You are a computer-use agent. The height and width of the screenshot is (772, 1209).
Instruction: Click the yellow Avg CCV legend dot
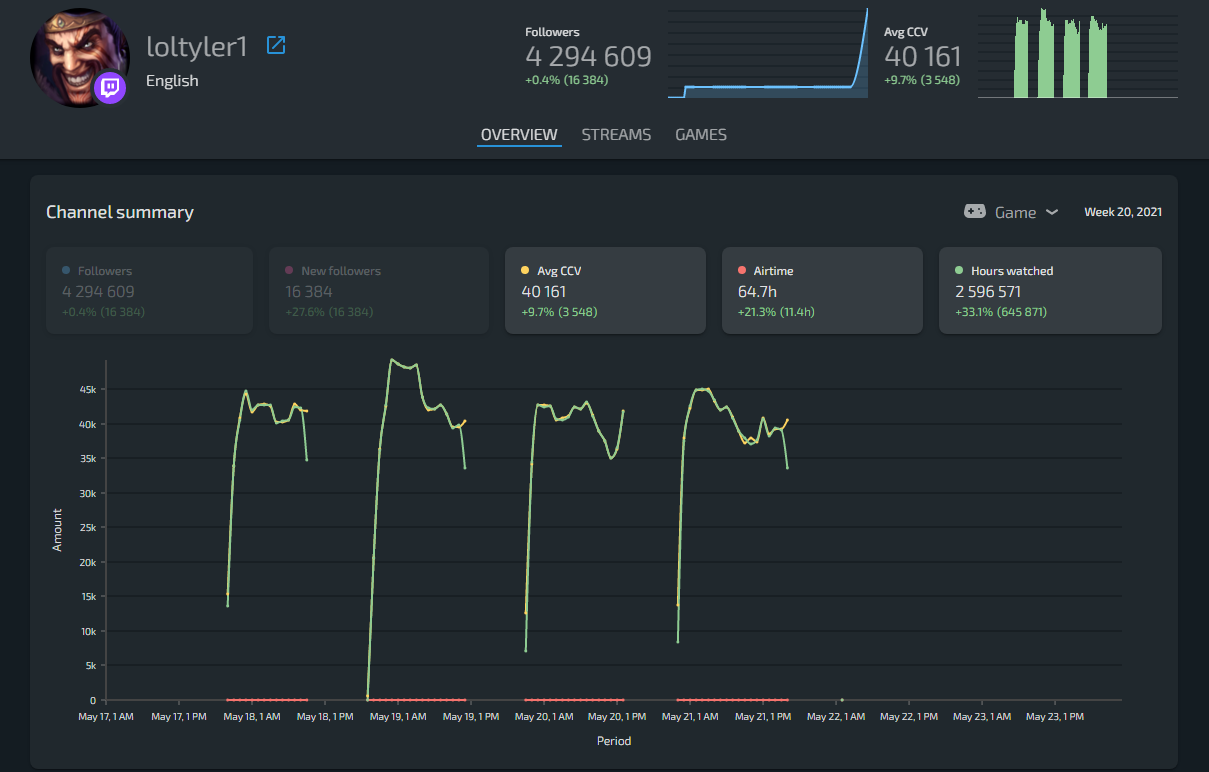point(525,270)
